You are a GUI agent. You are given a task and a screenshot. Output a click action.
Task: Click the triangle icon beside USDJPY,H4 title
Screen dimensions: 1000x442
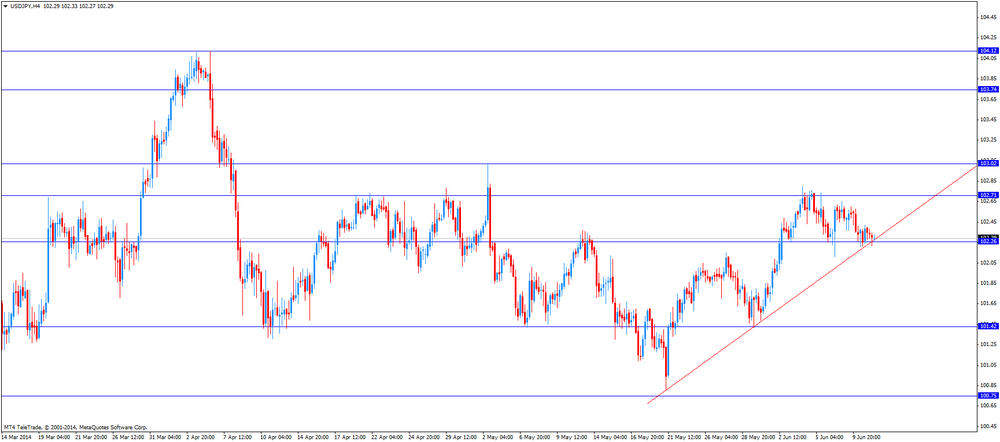pos(6,5)
